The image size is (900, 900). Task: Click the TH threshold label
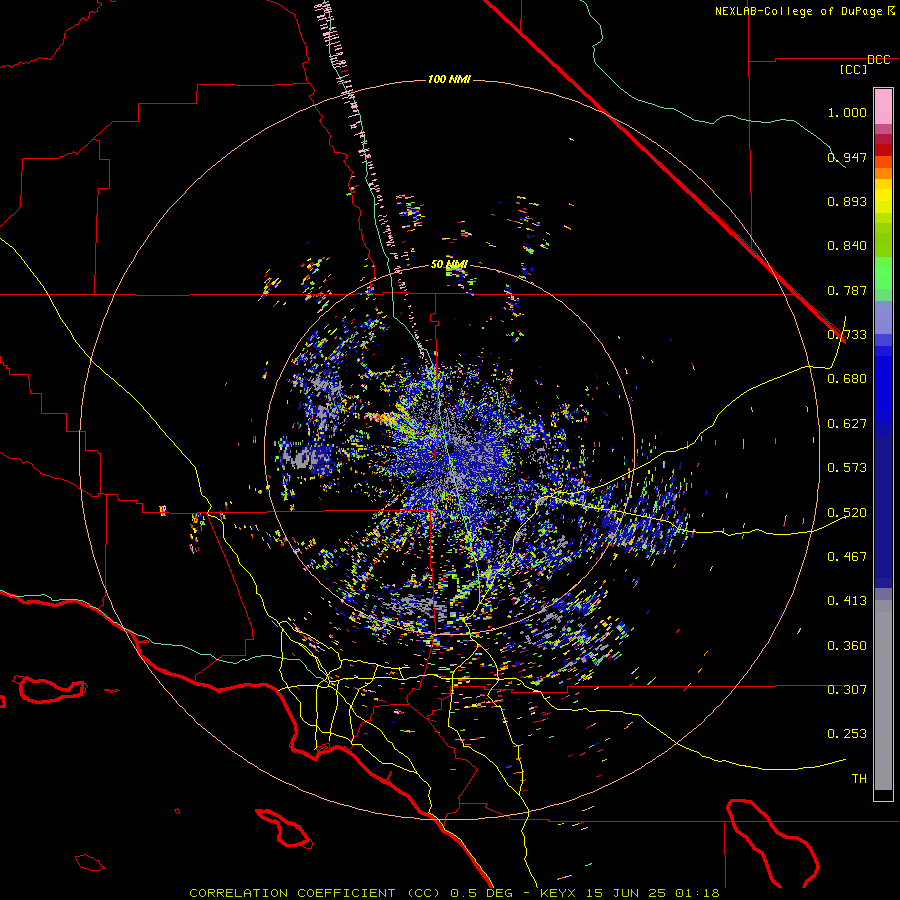(x=859, y=779)
